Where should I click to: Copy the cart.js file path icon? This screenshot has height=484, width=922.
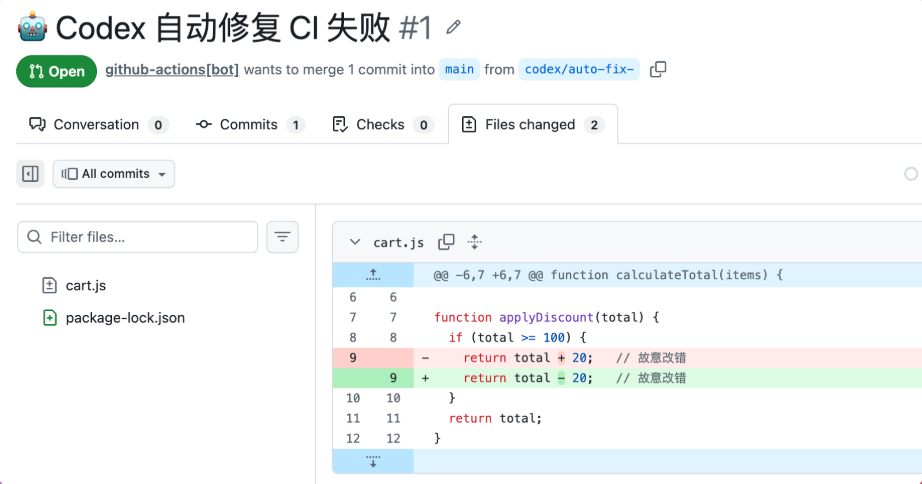click(446, 242)
